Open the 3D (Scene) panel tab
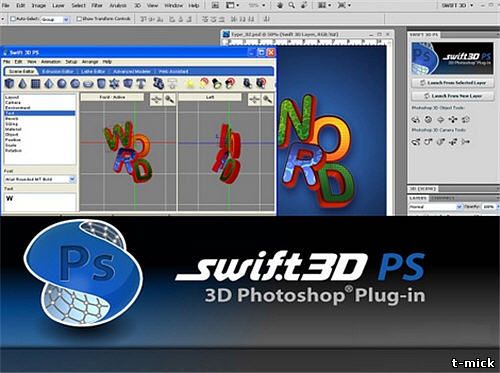The image size is (500, 373). pyautogui.click(x=423, y=189)
